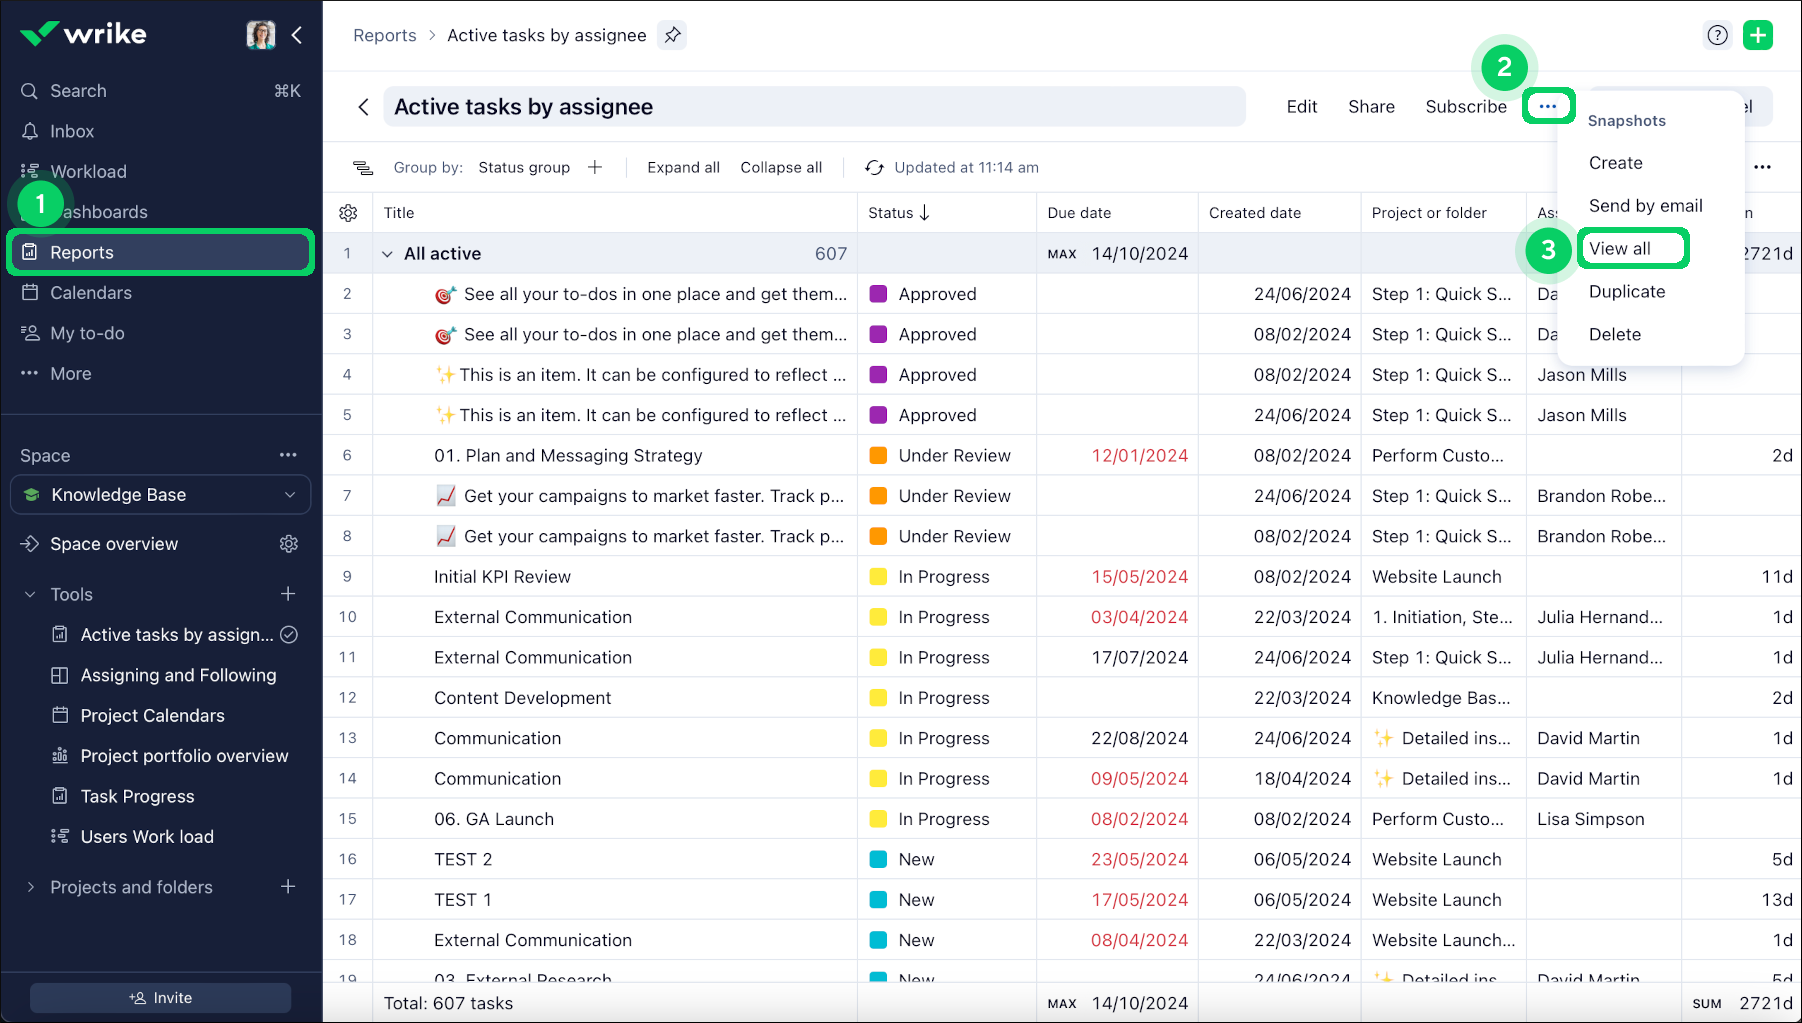Toggle sort on the Status column header
Viewport: 1802px width, 1023px height.
(898, 213)
